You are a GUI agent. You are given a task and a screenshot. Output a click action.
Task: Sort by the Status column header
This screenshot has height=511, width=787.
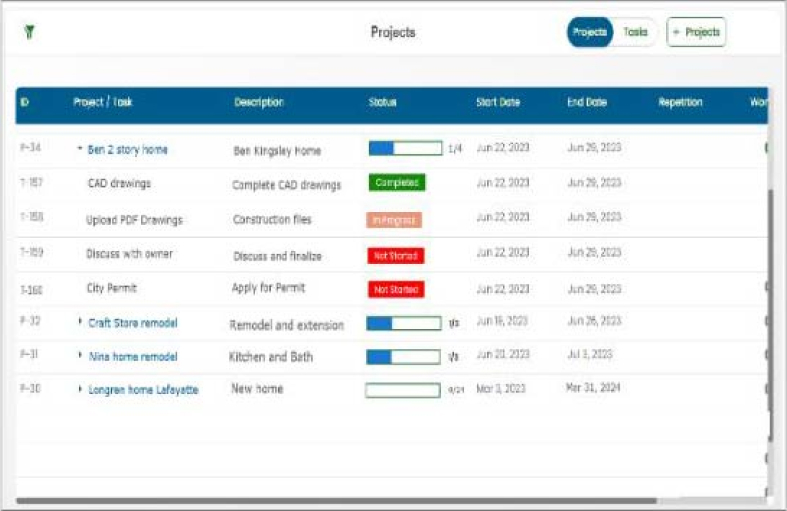click(x=383, y=102)
